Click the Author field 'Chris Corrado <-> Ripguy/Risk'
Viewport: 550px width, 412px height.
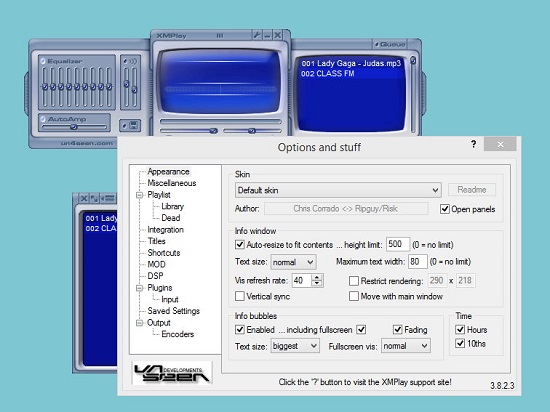(x=346, y=209)
